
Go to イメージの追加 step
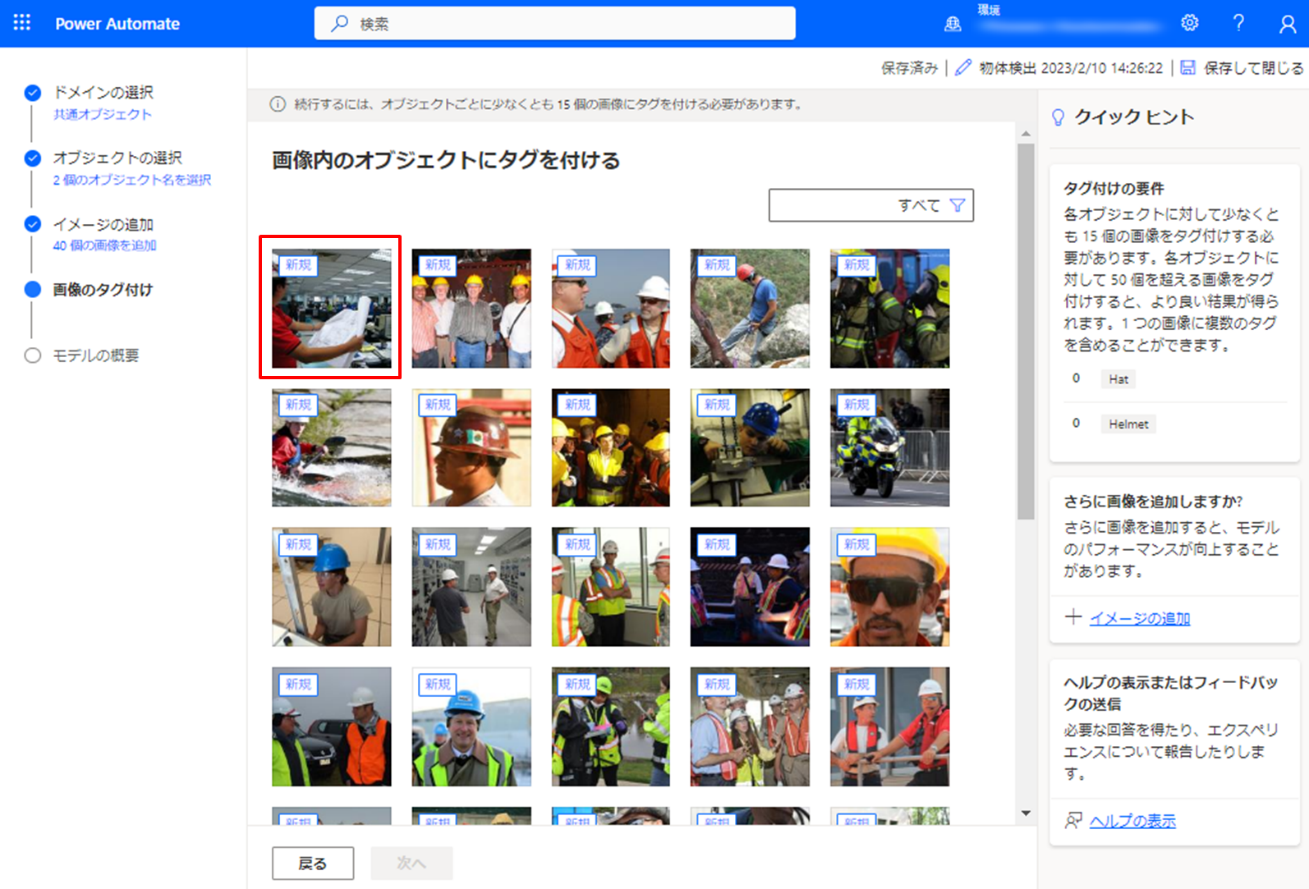[x=103, y=224]
